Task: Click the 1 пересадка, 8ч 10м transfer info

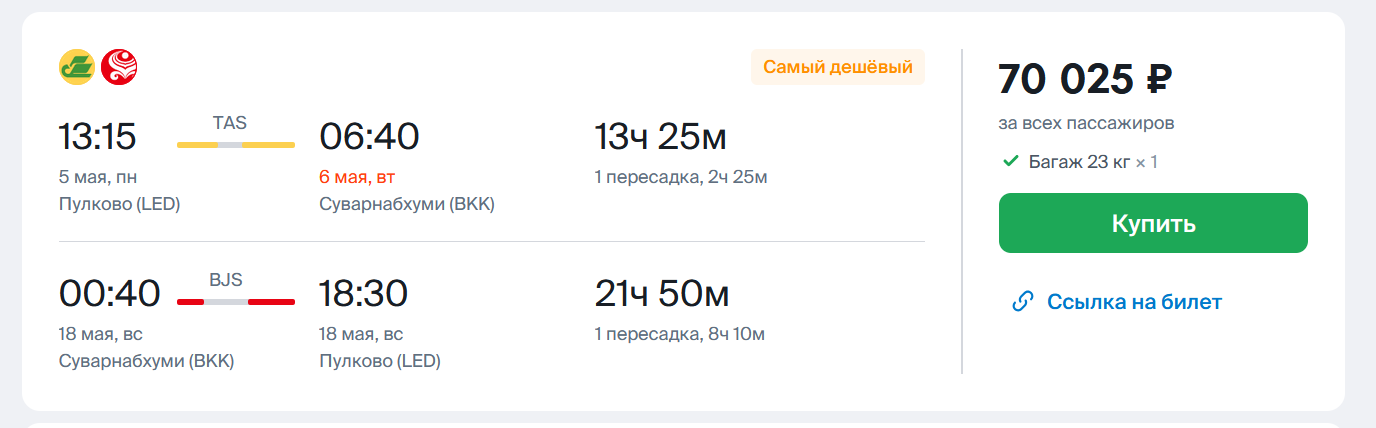Action: point(680,334)
